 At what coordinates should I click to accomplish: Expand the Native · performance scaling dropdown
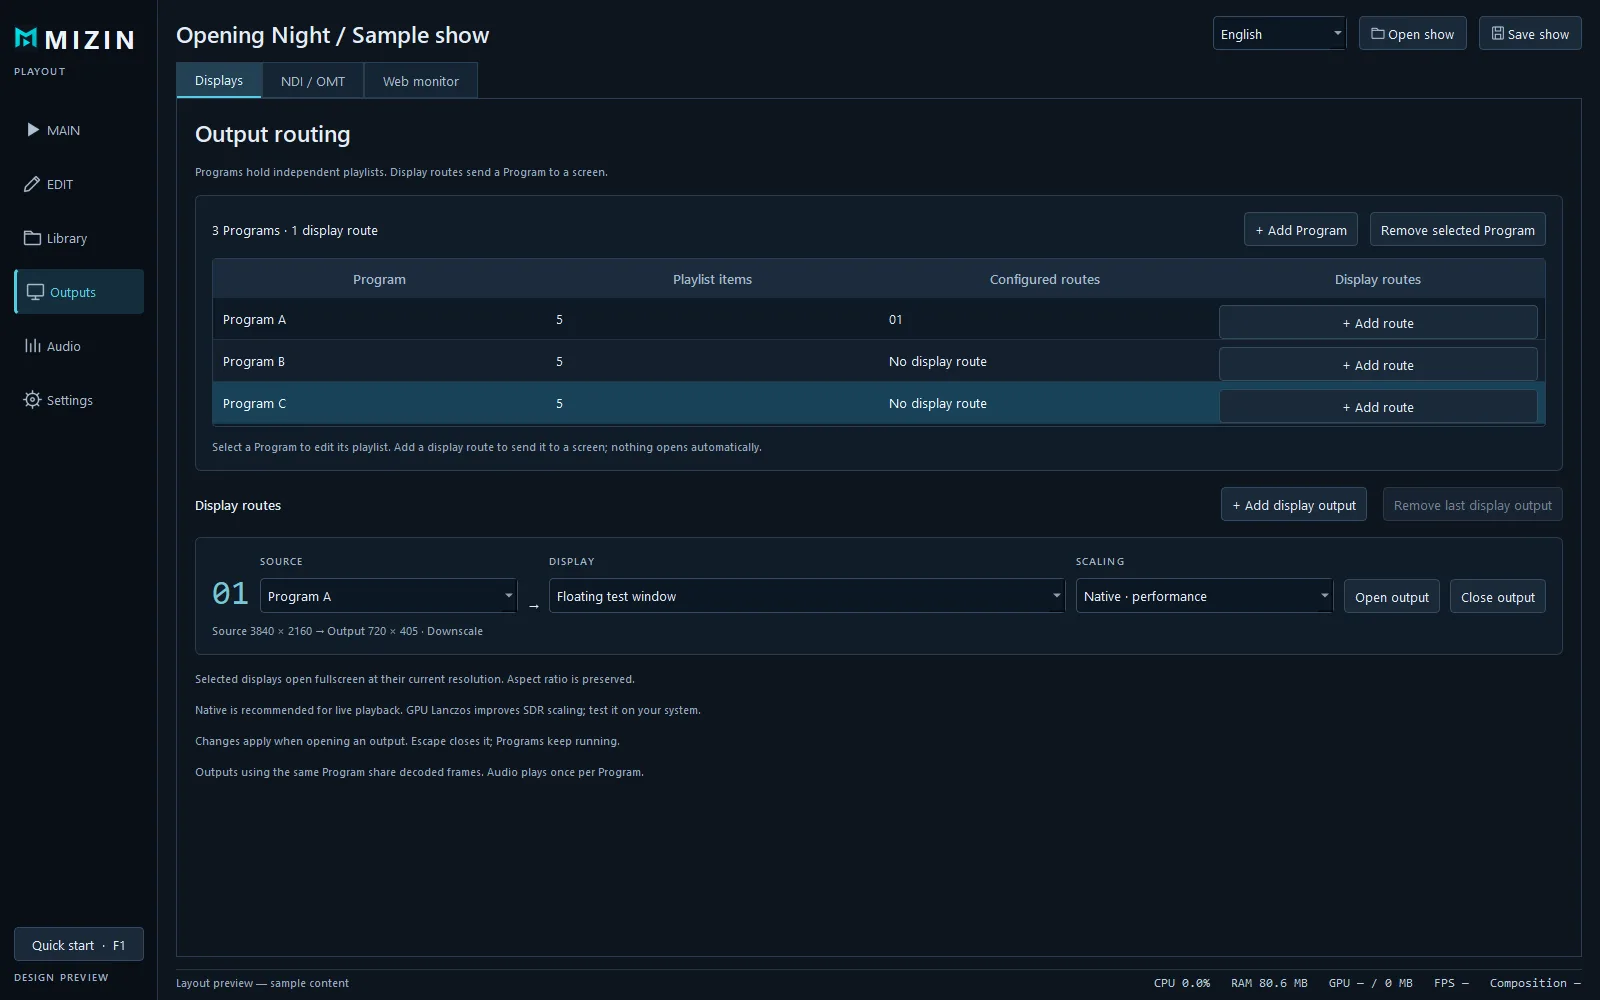(x=1204, y=596)
